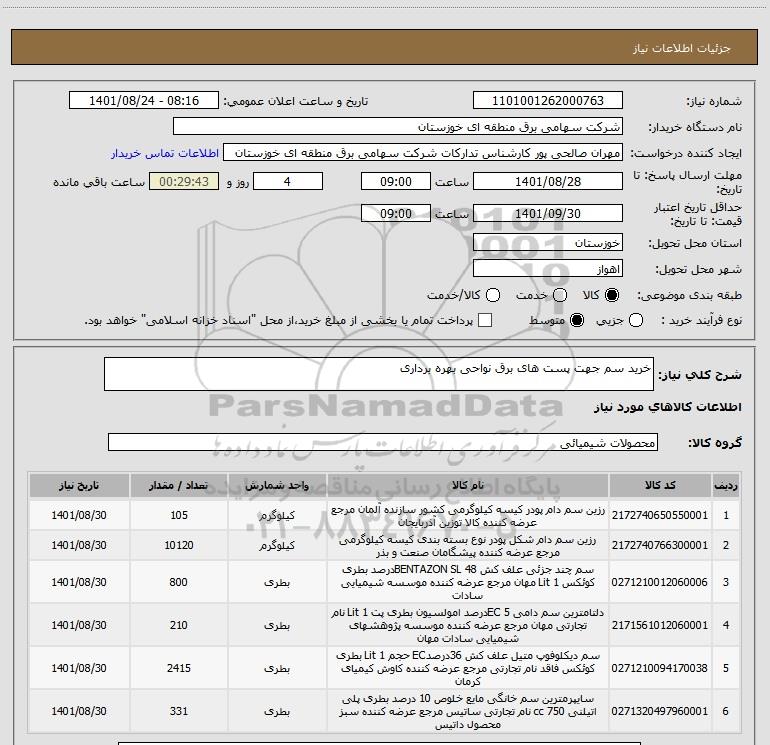Click the Deltamethrin EC 5 product name cell
770x745 pixels.
pyautogui.click(x=468, y=625)
